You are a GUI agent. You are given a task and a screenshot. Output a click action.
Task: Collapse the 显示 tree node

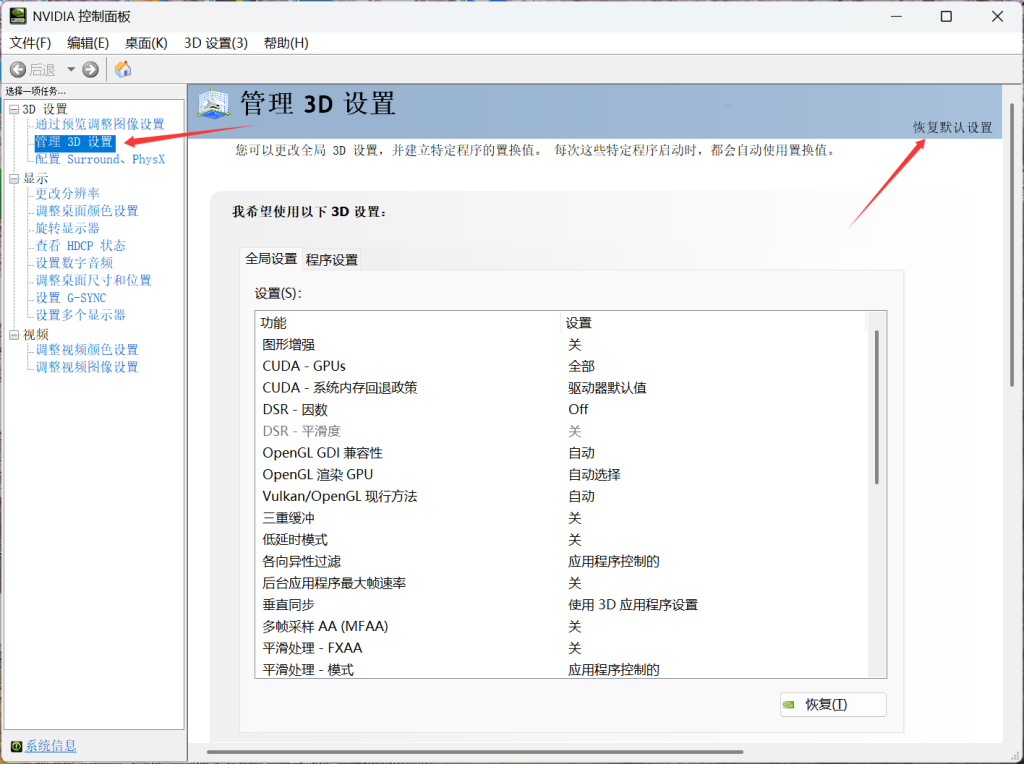(14, 178)
